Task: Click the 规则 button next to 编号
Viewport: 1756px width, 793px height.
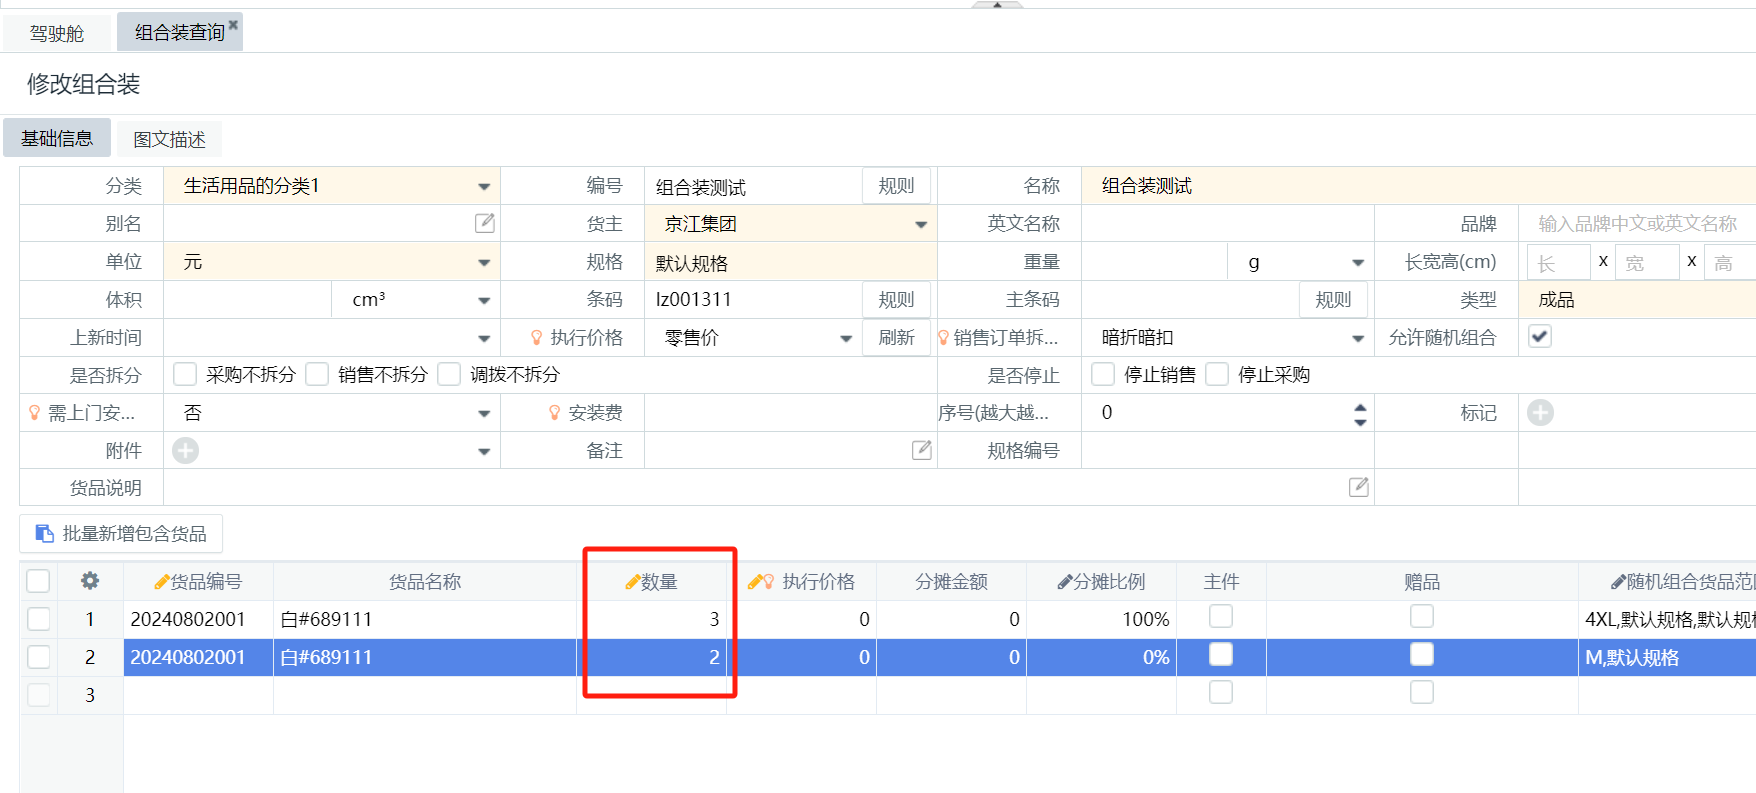Action: pos(896,186)
